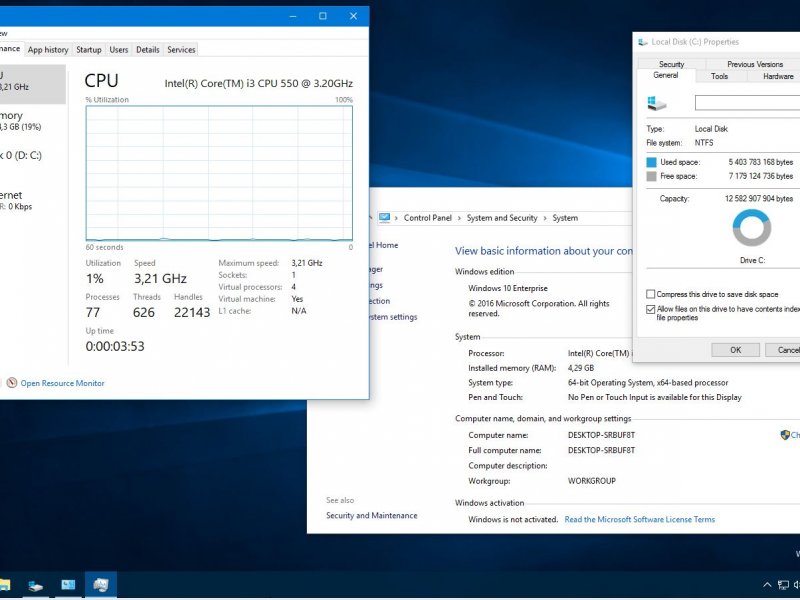Open the Advanced system settings link
This screenshot has width=800, height=600.
[393, 317]
